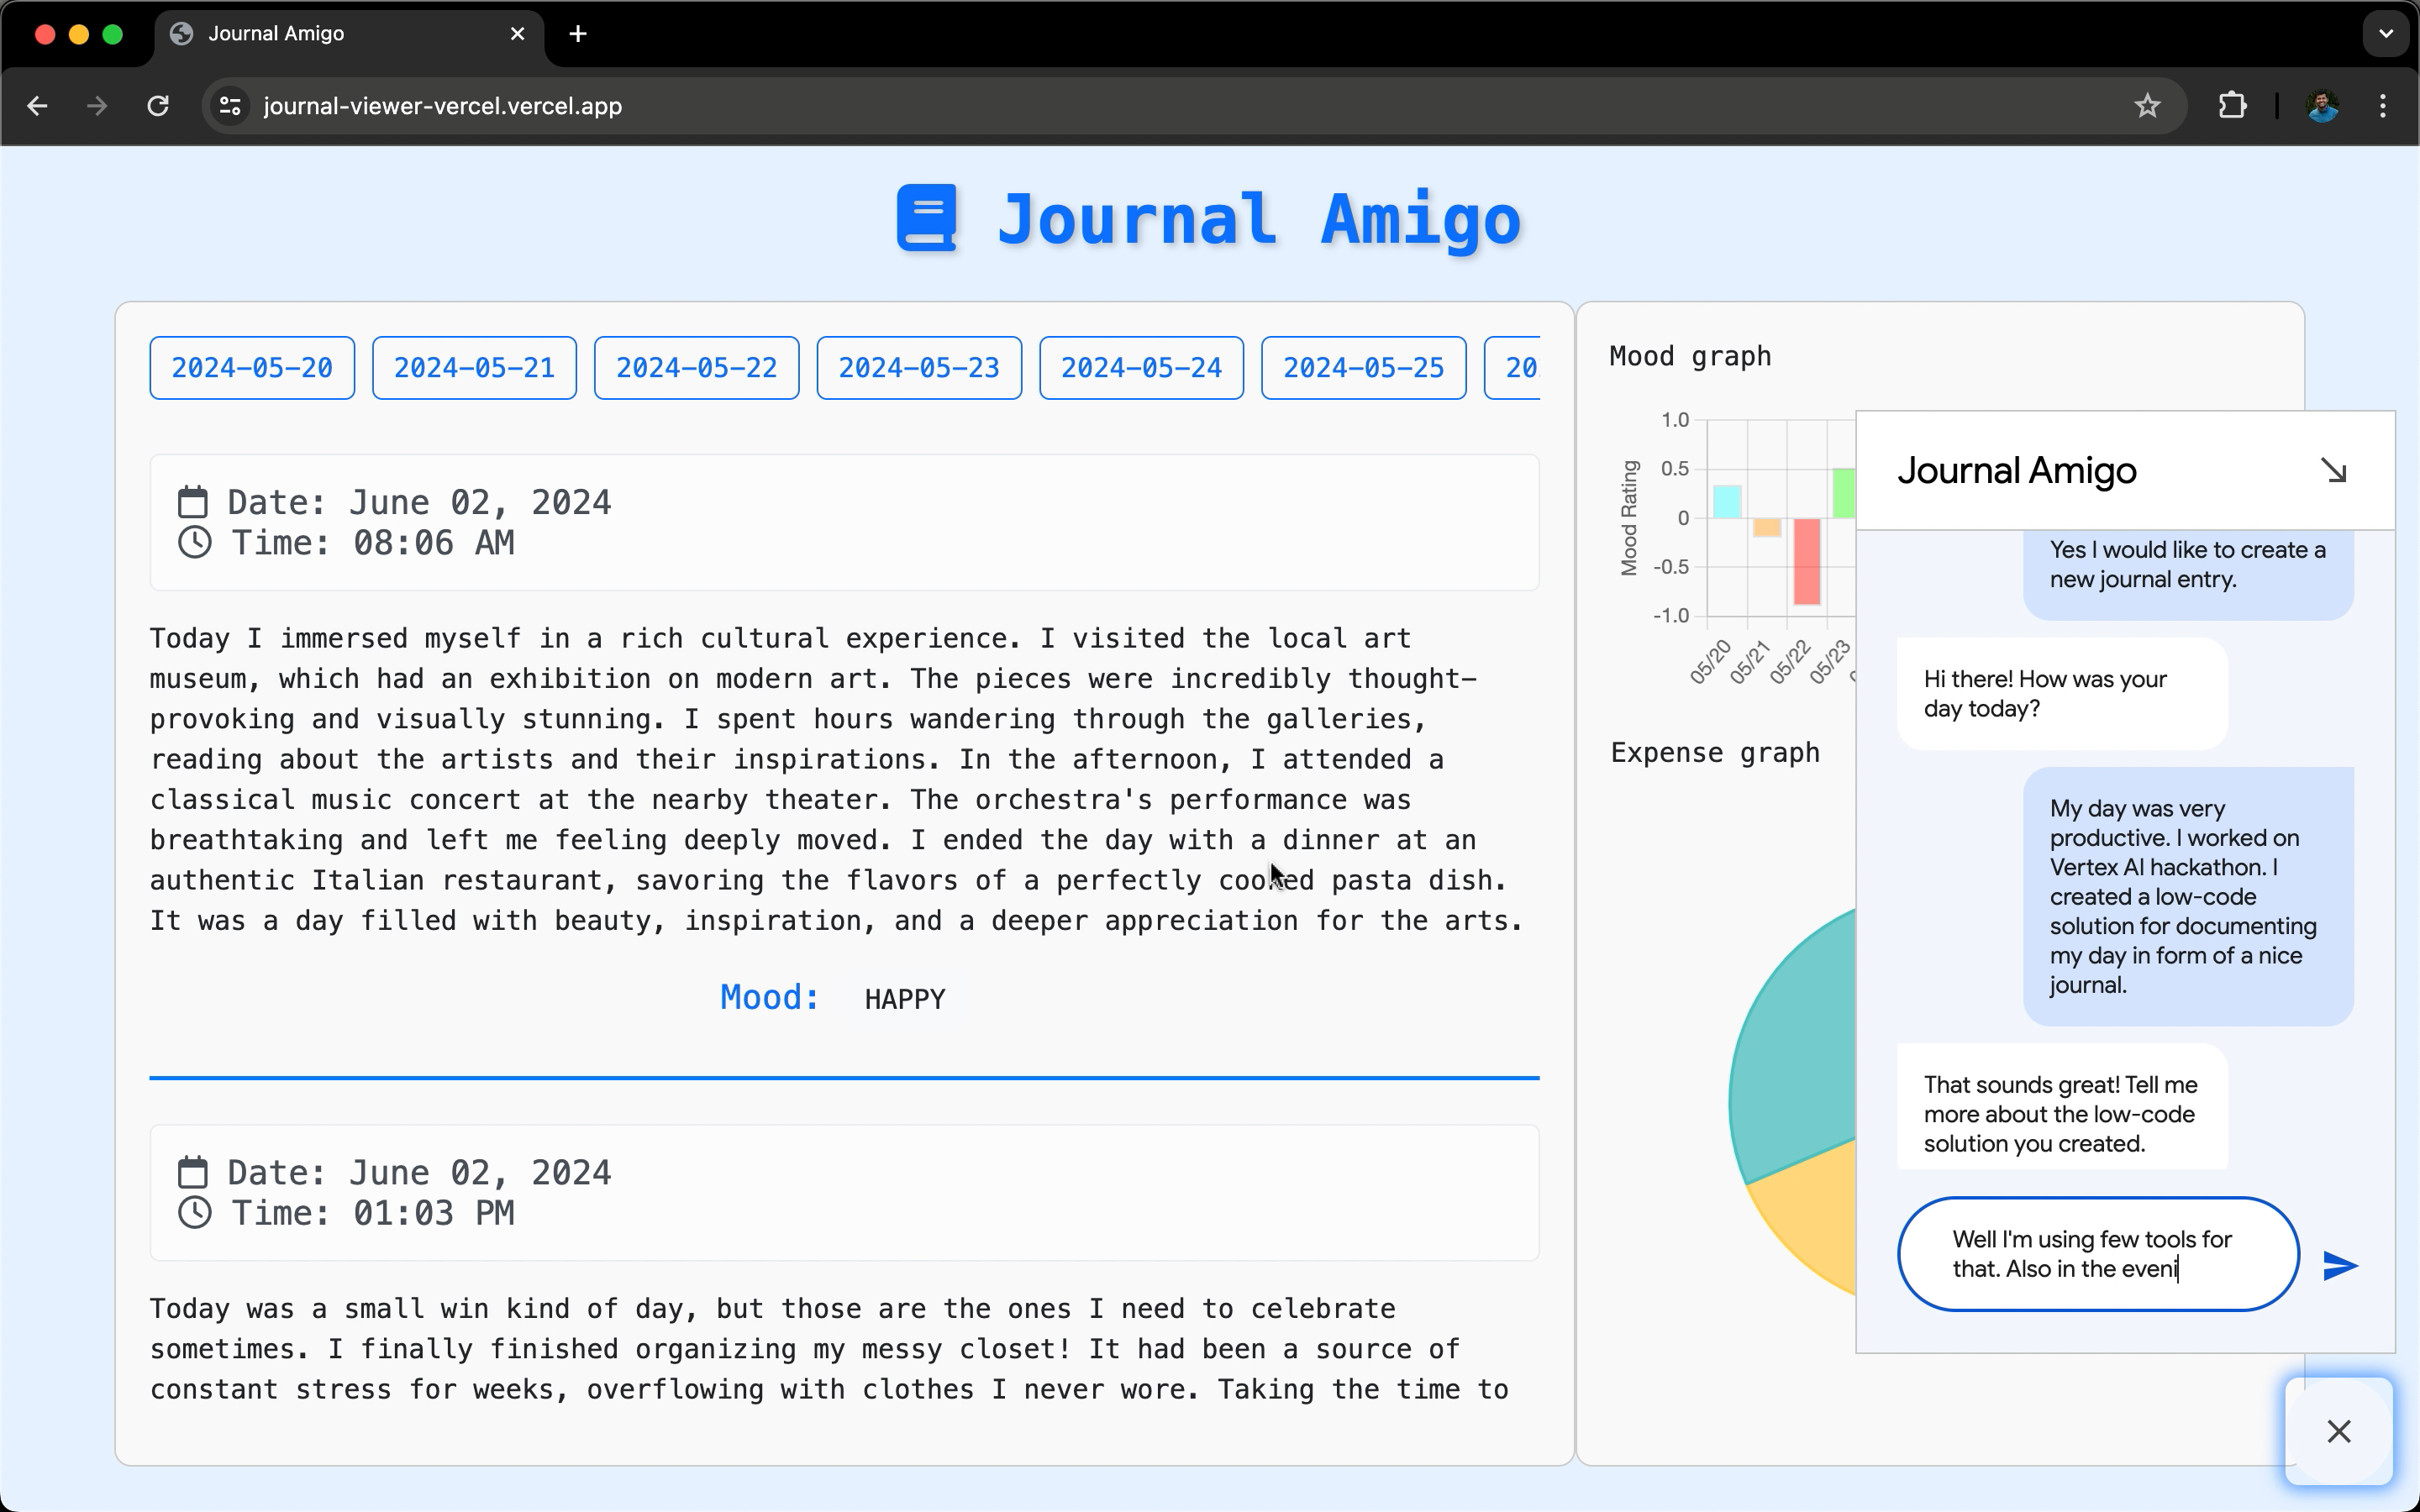Image resolution: width=2420 pixels, height=1512 pixels.
Task: Minimize chat using diagonal arrow icon
Action: tap(2333, 470)
